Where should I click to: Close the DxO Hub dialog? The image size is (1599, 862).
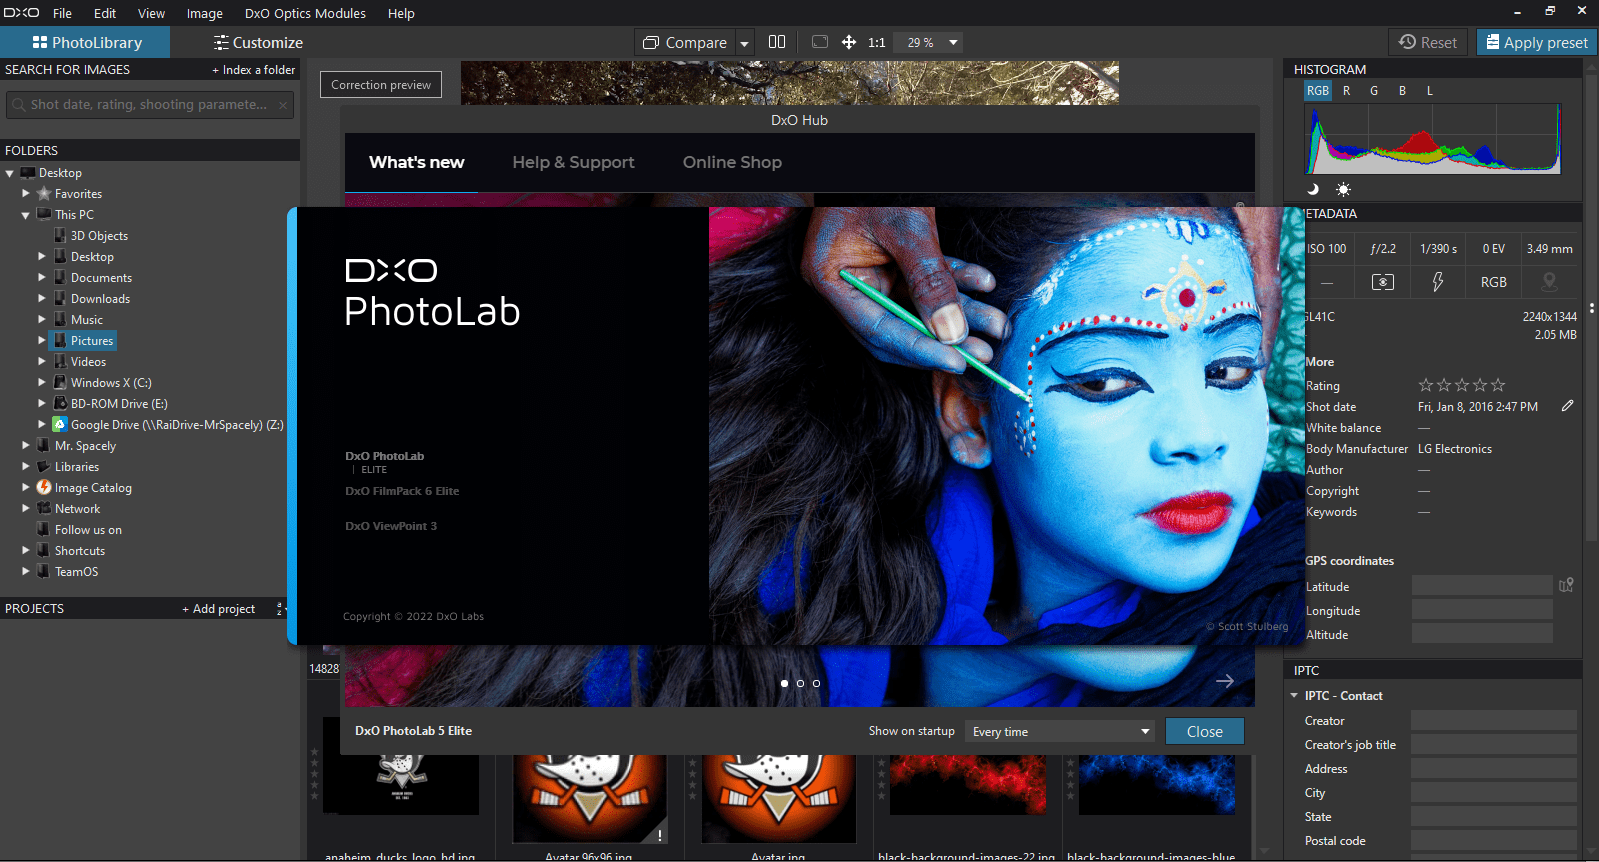1204,731
